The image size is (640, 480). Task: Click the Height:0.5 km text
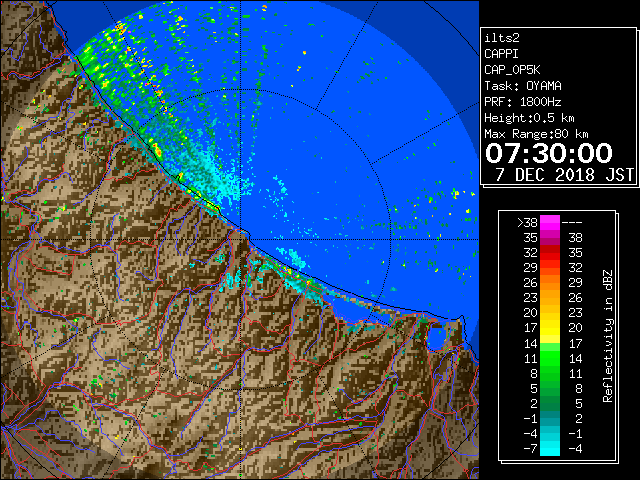[529, 118]
